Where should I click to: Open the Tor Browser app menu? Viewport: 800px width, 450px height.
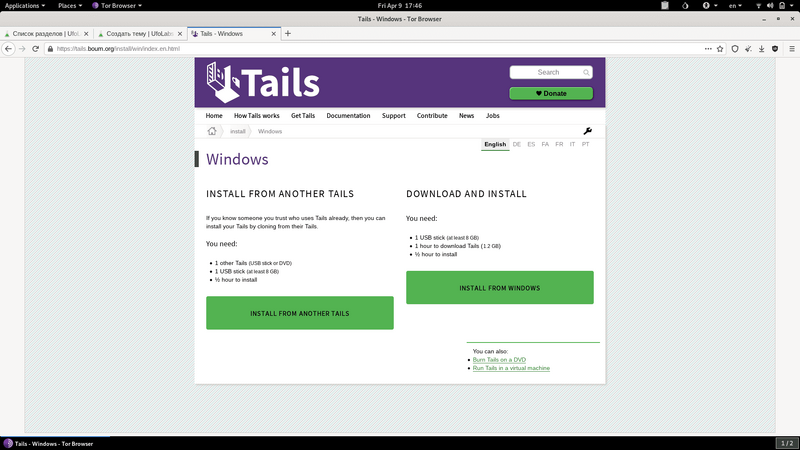(x=117, y=6)
